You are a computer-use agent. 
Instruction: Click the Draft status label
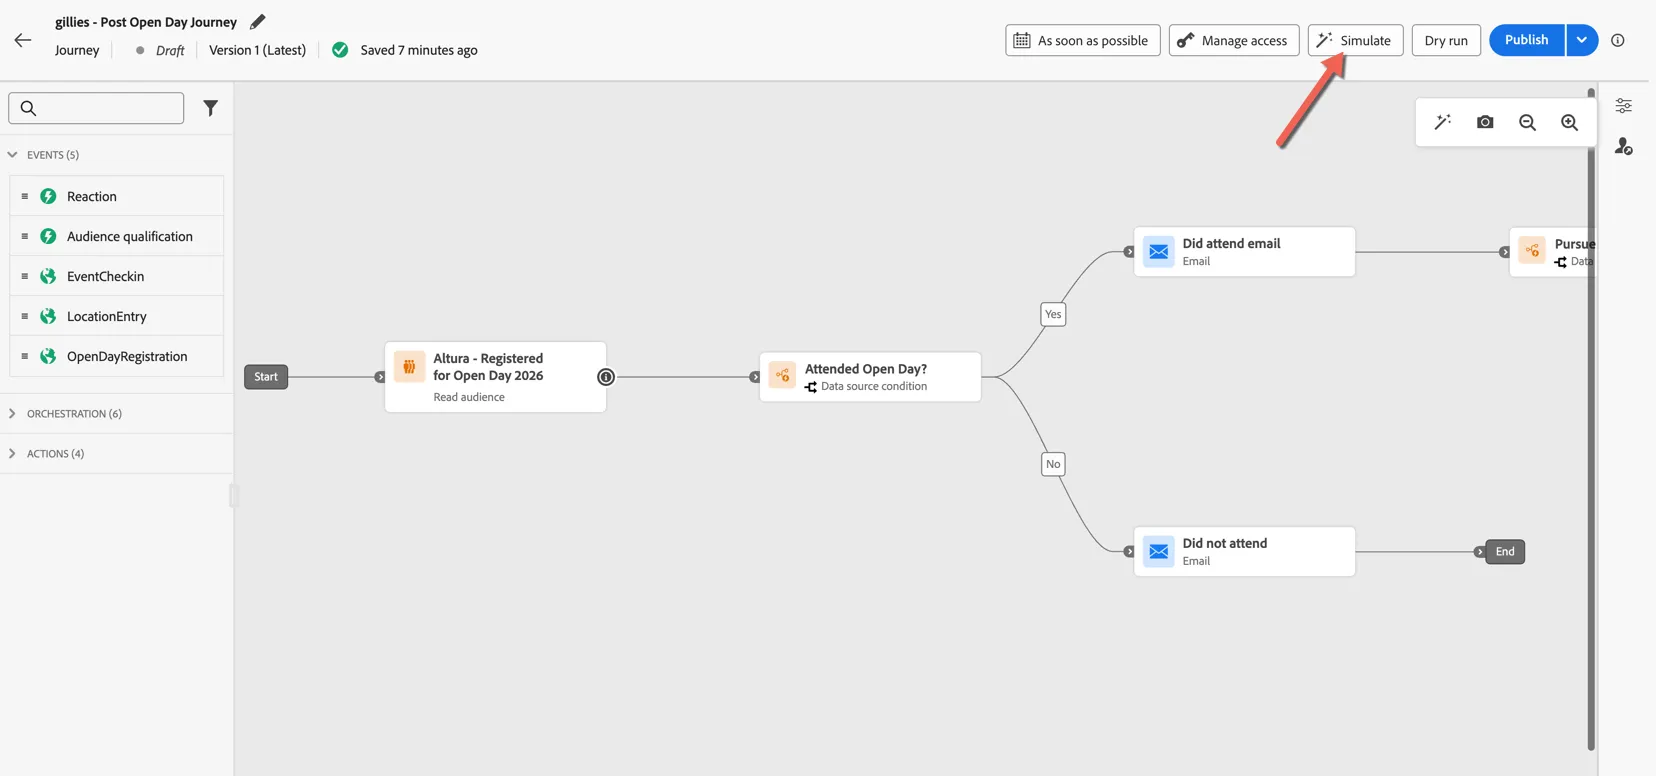(170, 50)
